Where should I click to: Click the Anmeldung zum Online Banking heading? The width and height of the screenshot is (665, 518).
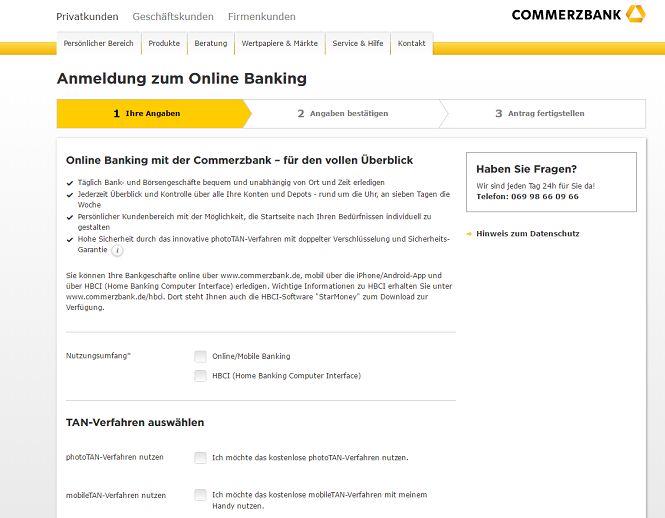(x=182, y=78)
